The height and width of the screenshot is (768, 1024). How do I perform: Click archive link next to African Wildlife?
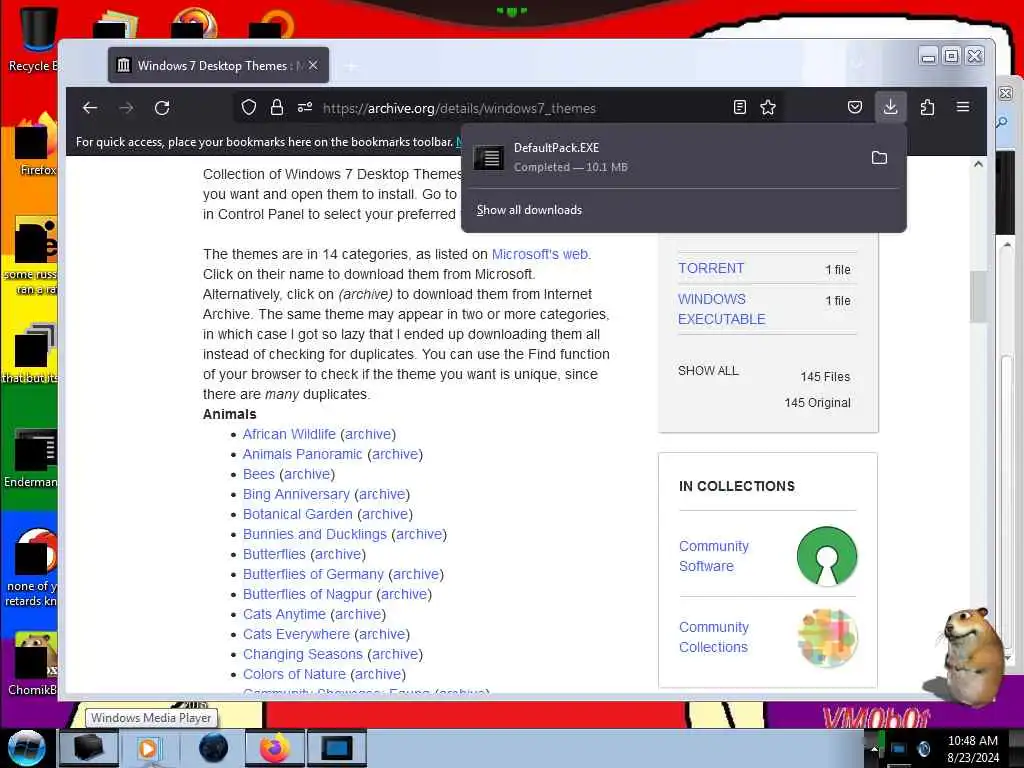368,434
